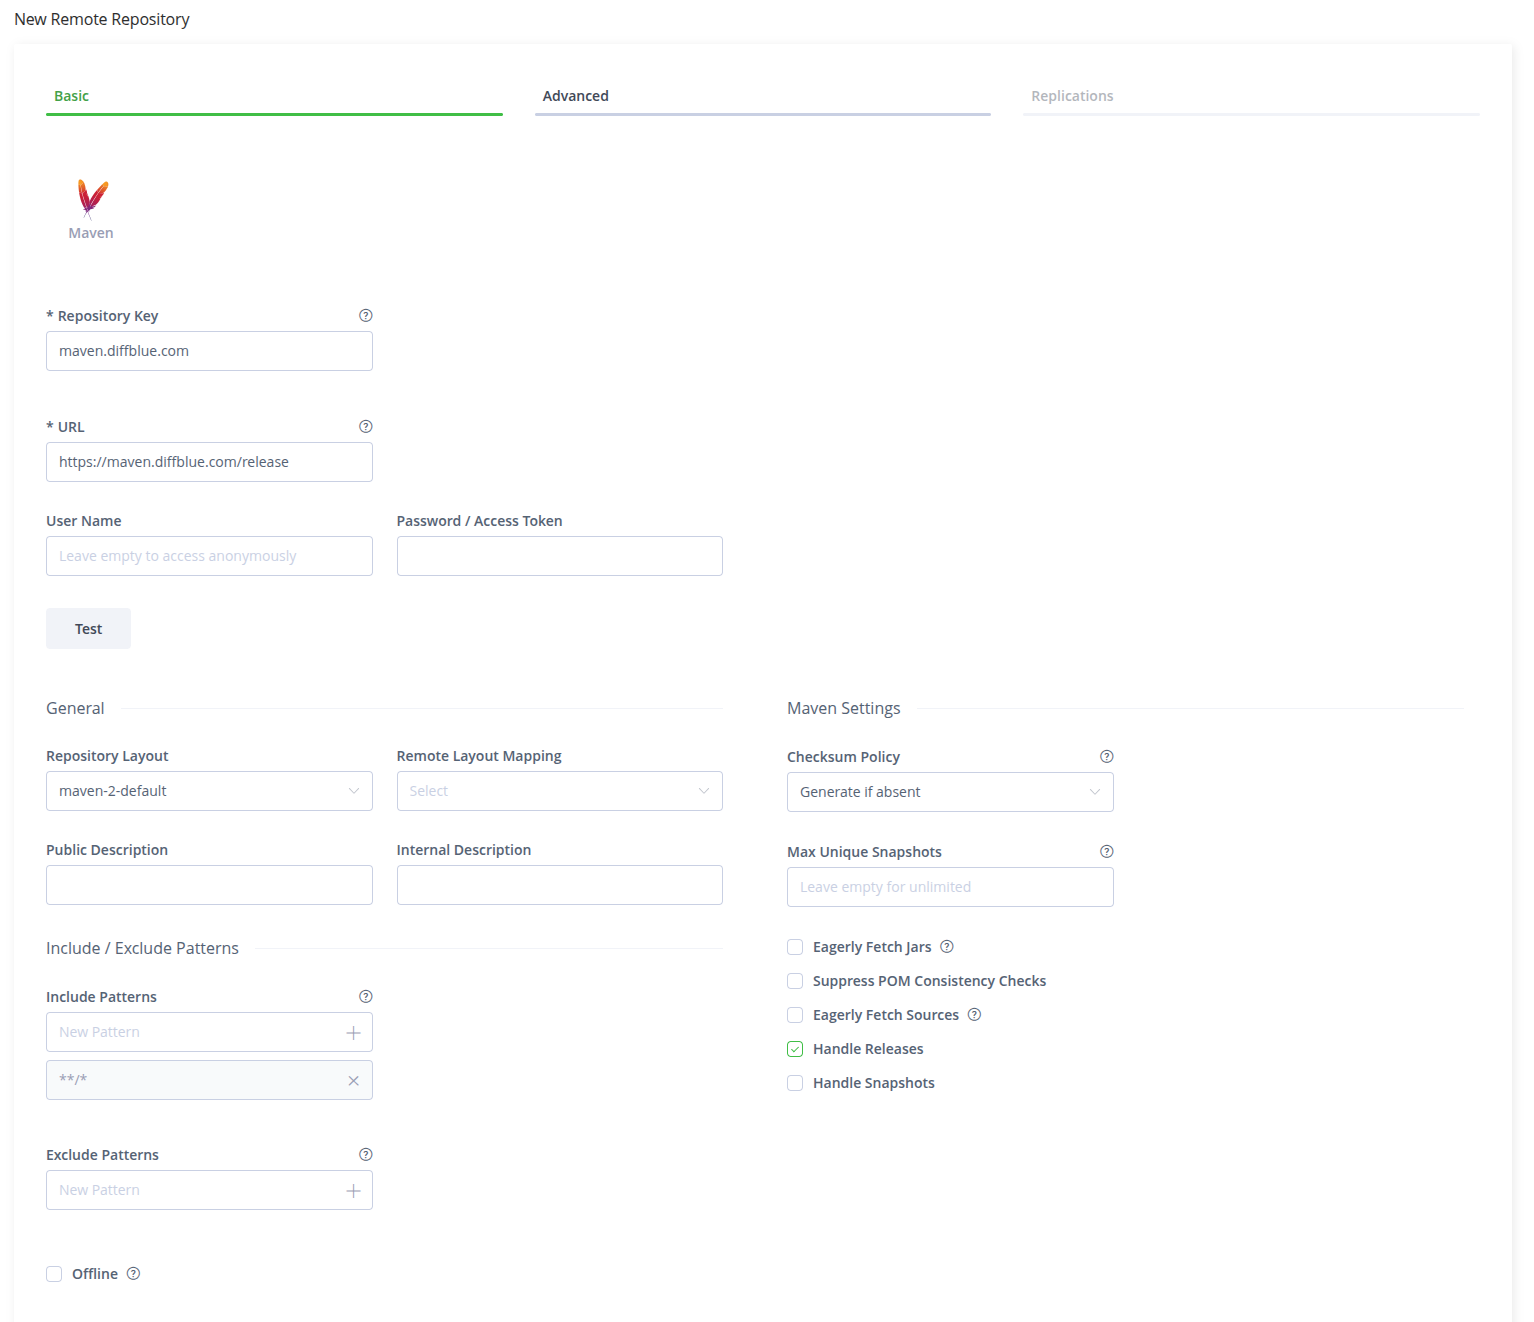
Task: Click the Checksum Policy help icon
Action: click(x=1106, y=757)
